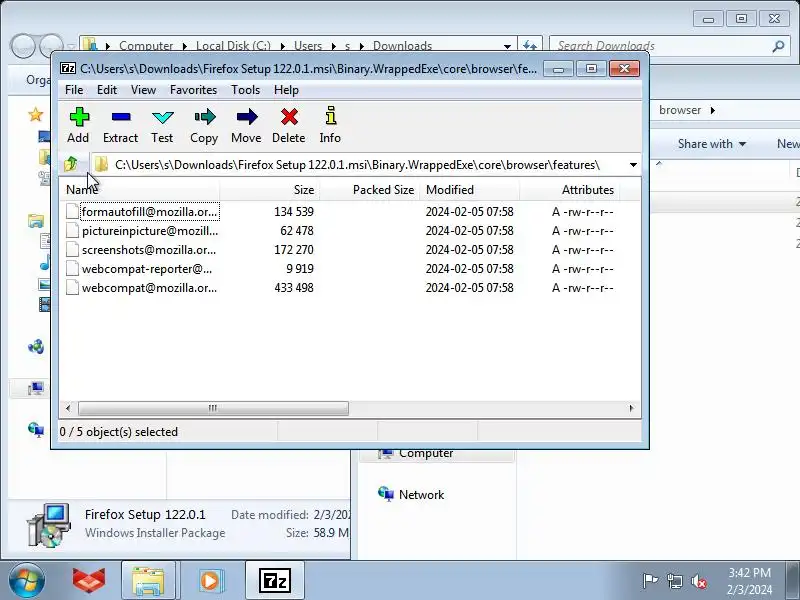Open the Explorer address bar history dropdown

click(507, 46)
